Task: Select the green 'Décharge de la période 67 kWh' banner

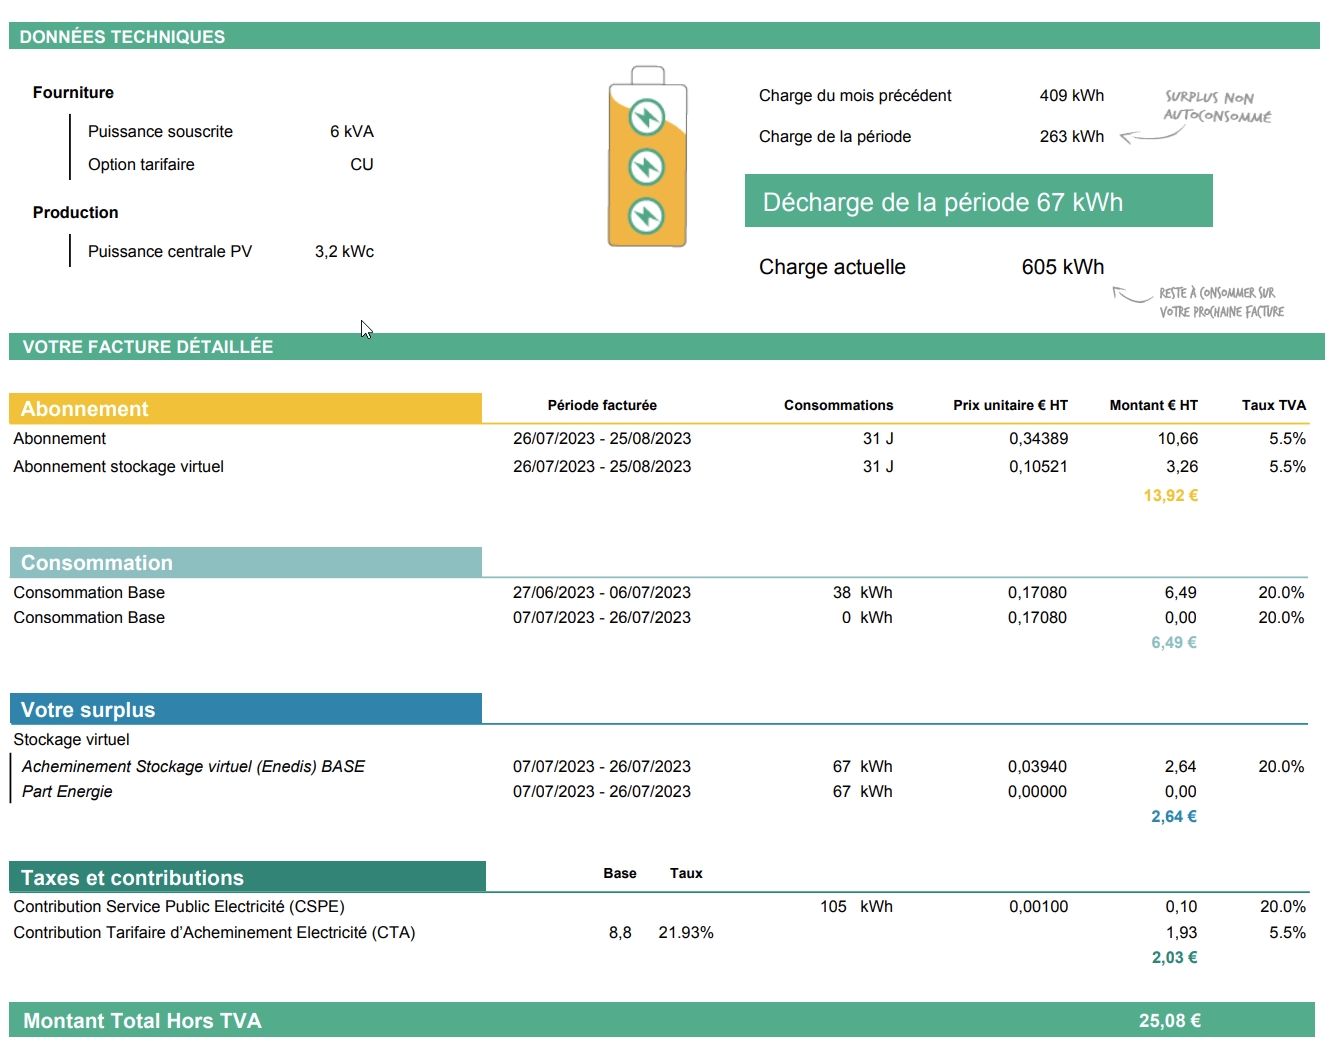Action: [x=978, y=201]
